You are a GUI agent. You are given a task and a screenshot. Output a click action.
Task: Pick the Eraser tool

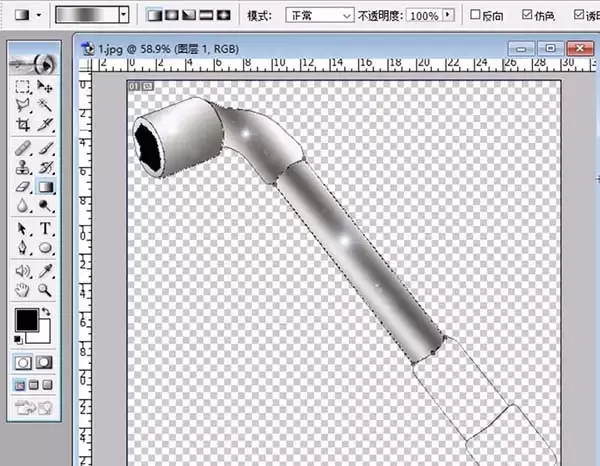click(x=23, y=187)
